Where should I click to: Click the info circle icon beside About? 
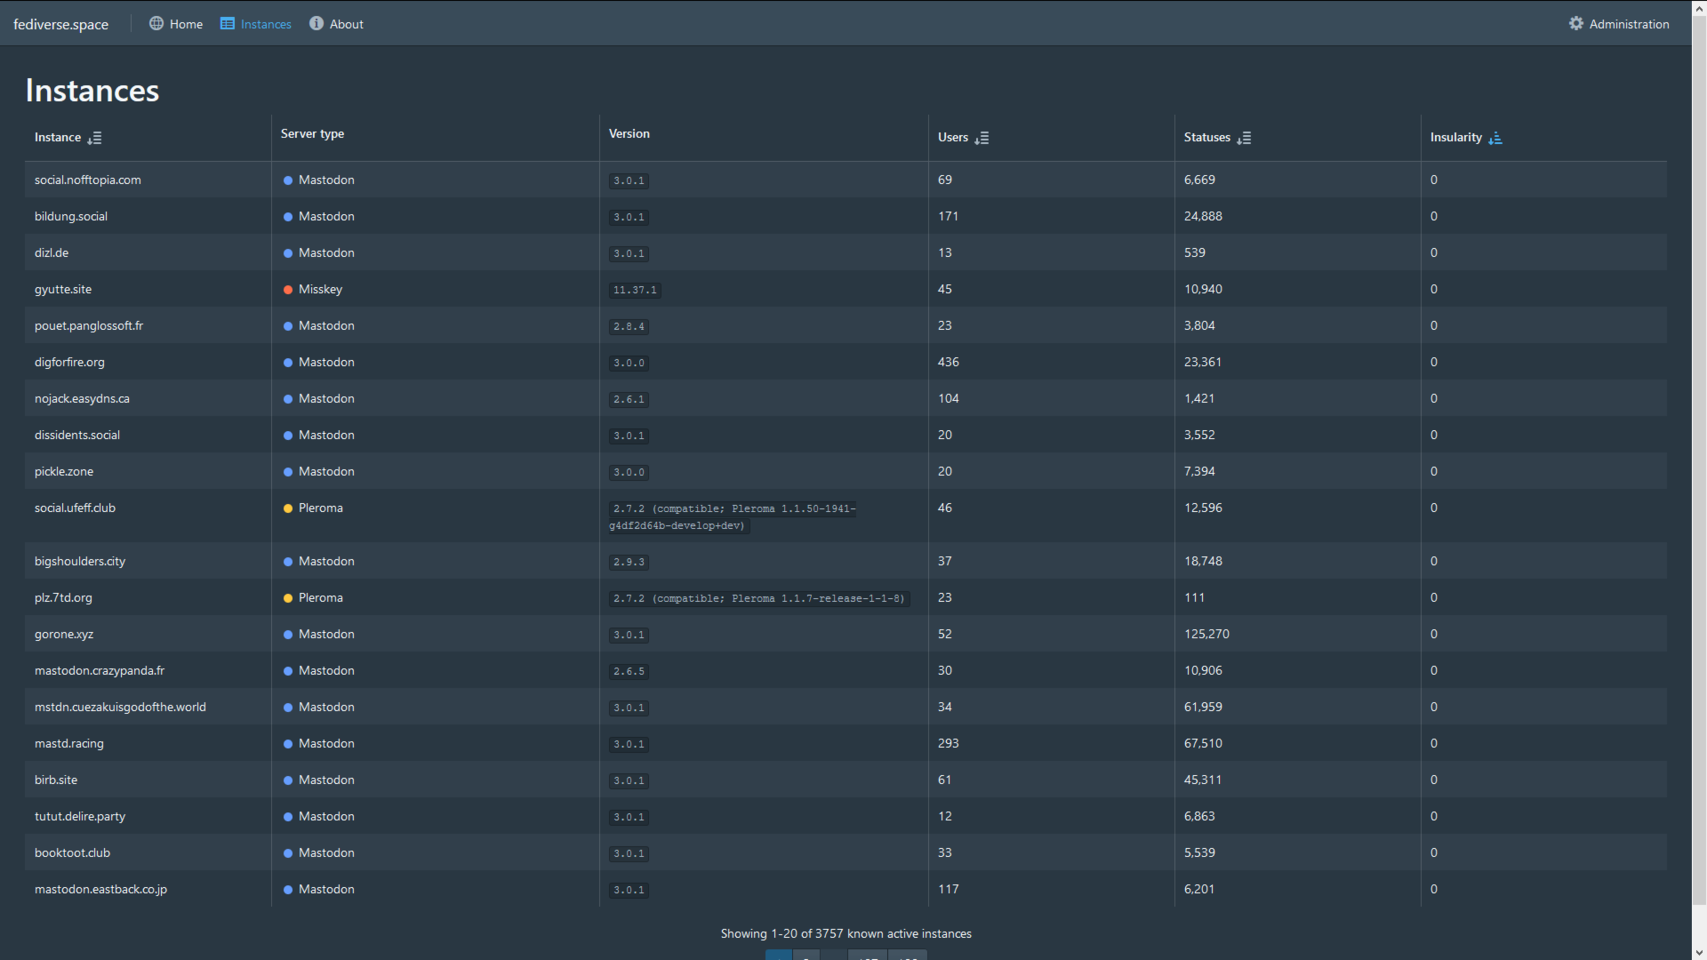[x=316, y=23]
